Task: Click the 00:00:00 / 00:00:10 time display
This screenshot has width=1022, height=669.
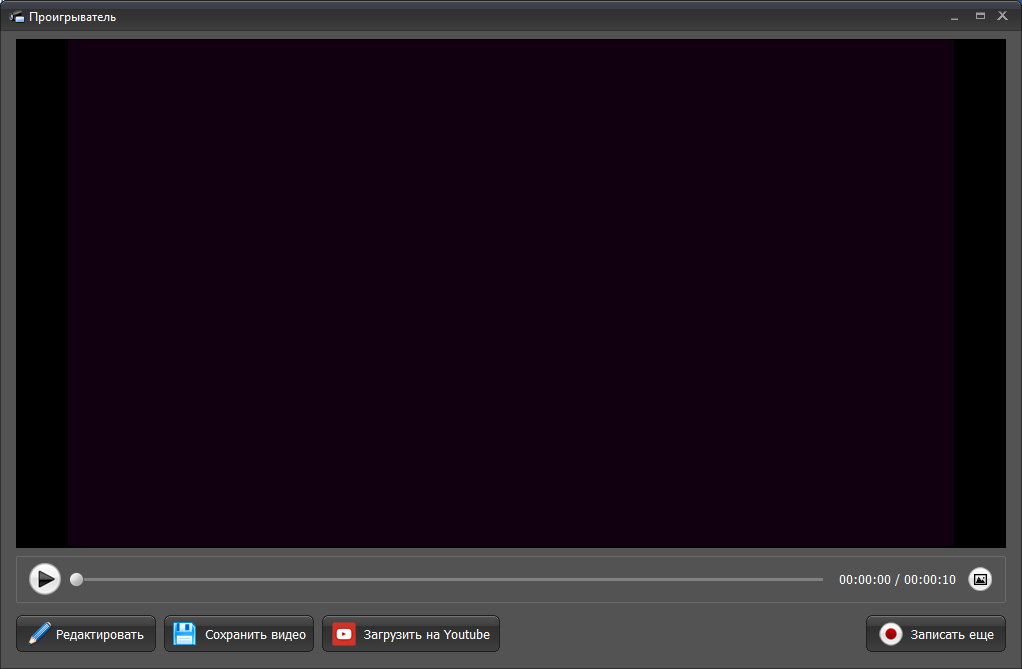Action: coord(897,580)
